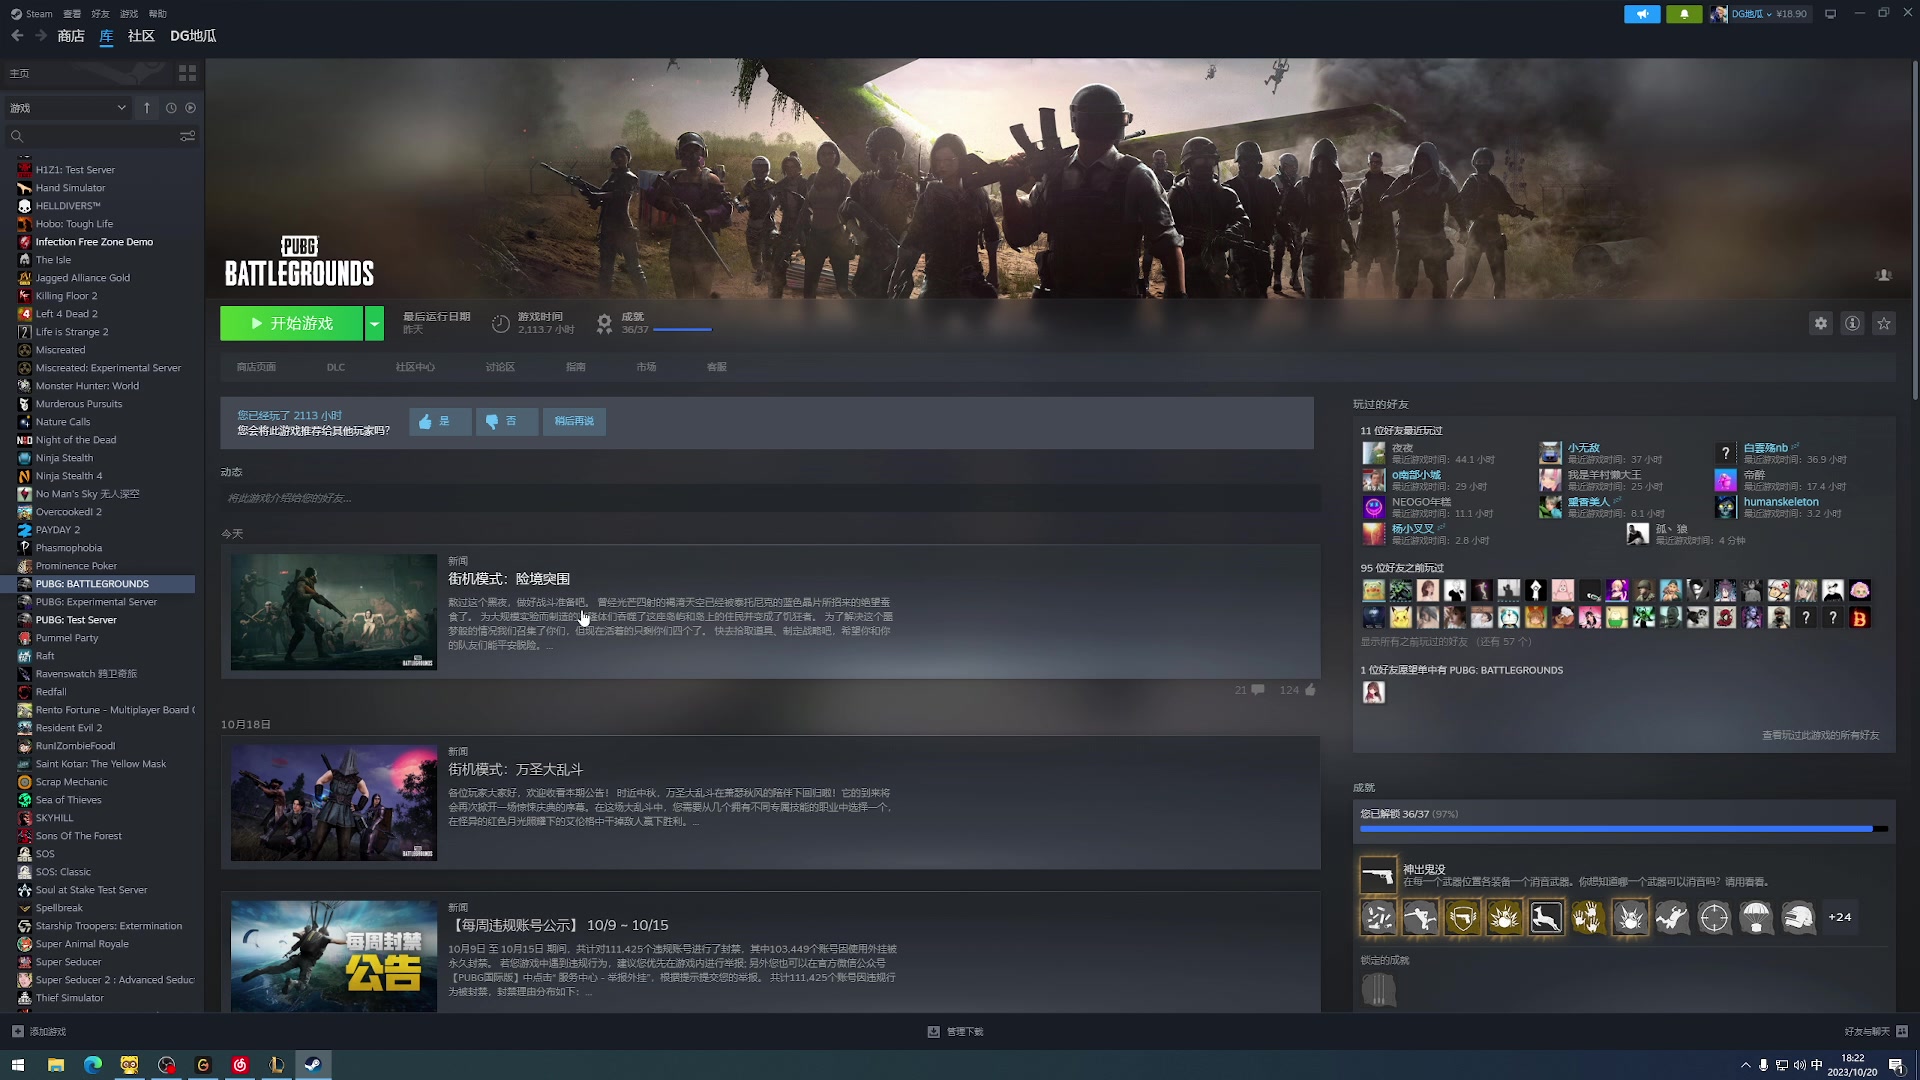Expand the +24 more achievements
Viewport: 1920px width, 1080px height.
tap(1840, 917)
